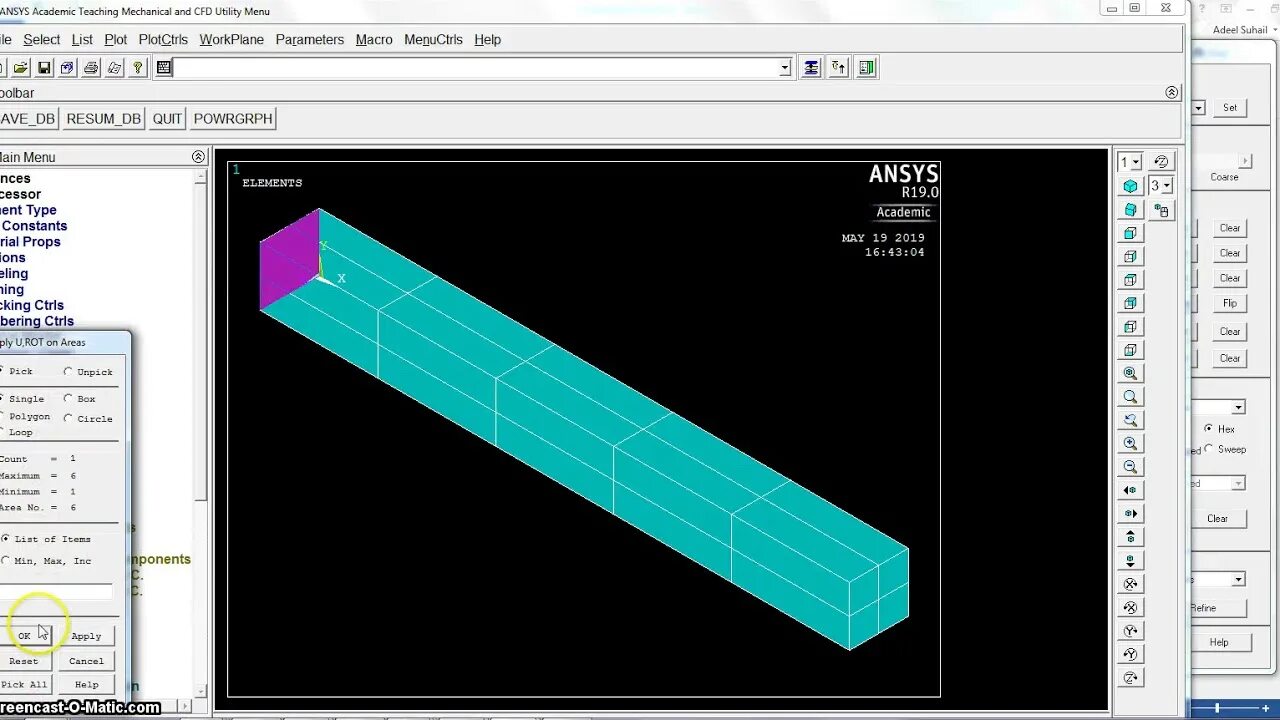Click the Image Capture toolbar icon

click(x=91, y=68)
